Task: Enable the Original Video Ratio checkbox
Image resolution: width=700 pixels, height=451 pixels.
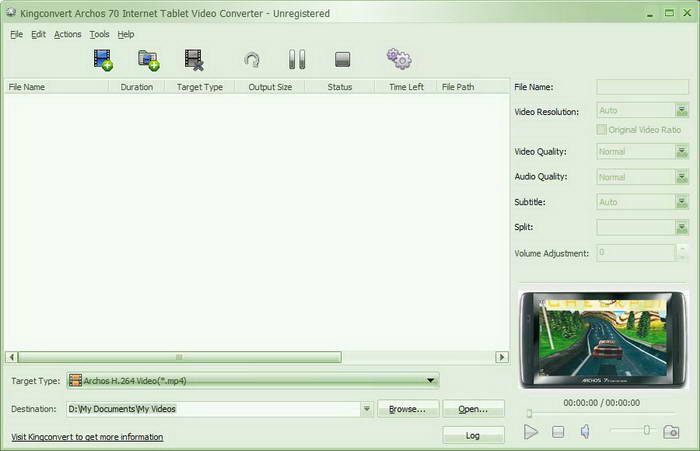Action: coord(601,130)
